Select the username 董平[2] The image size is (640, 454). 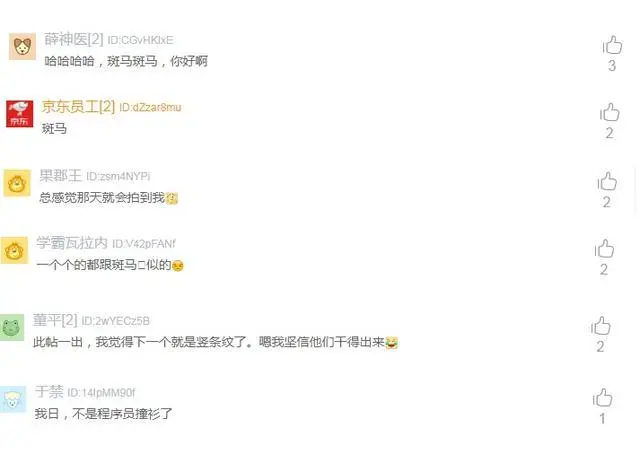click(55, 320)
